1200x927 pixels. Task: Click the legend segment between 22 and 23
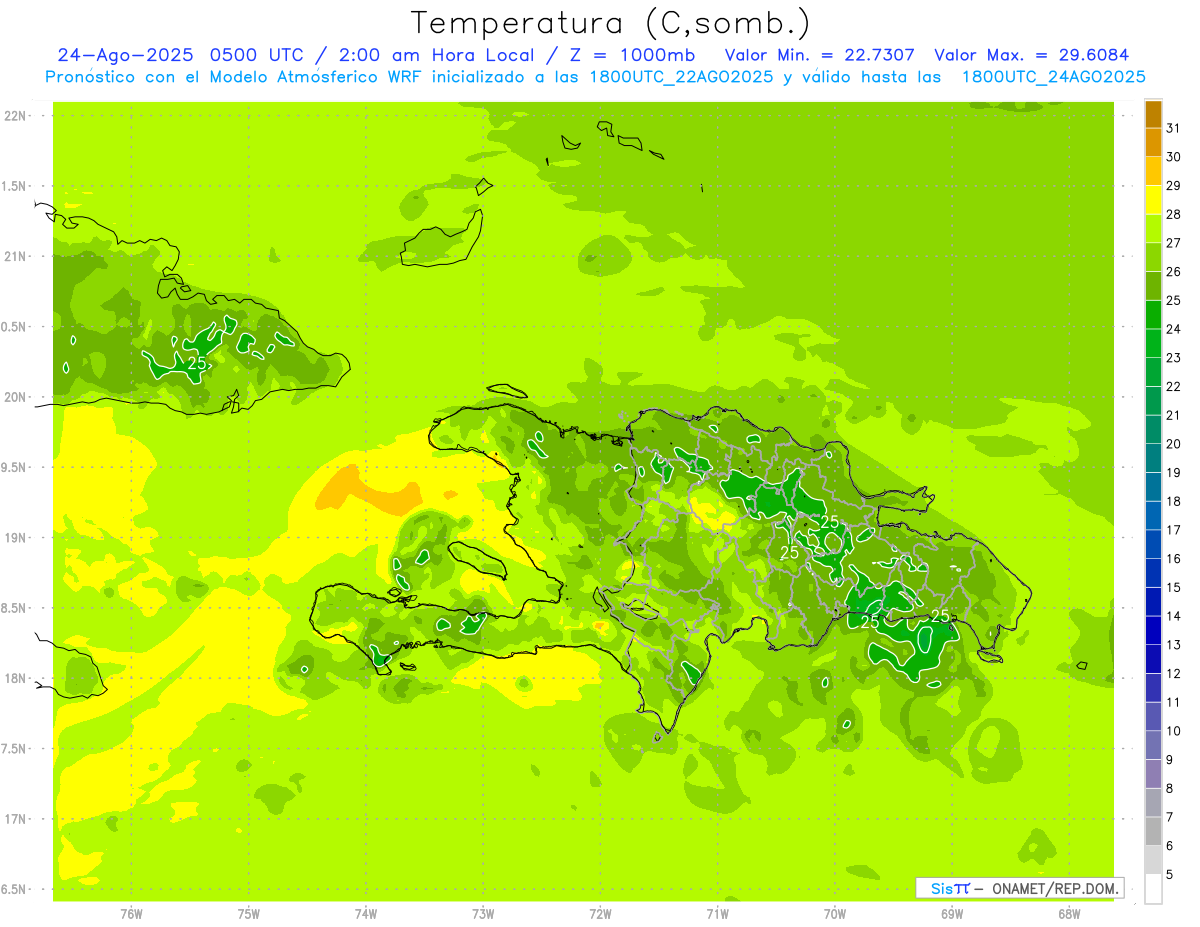click(x=1153, y=373)
